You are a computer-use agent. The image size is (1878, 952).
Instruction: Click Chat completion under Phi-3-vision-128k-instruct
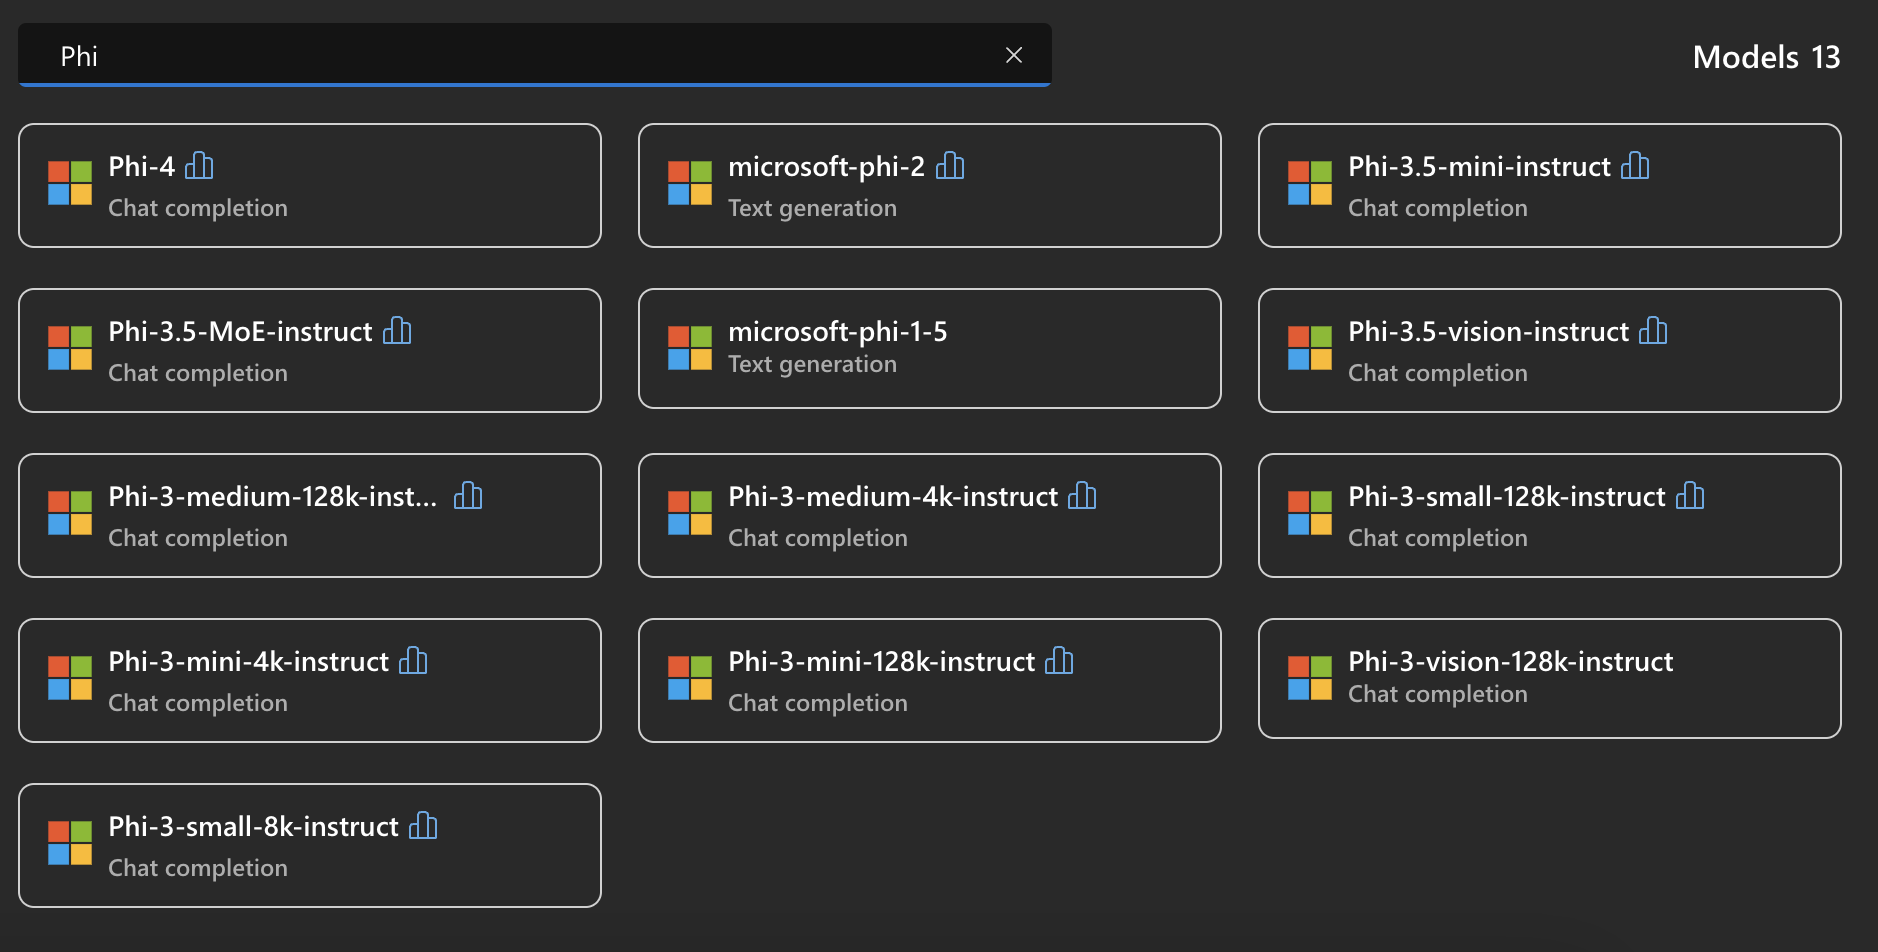(x=1438, y=694)
